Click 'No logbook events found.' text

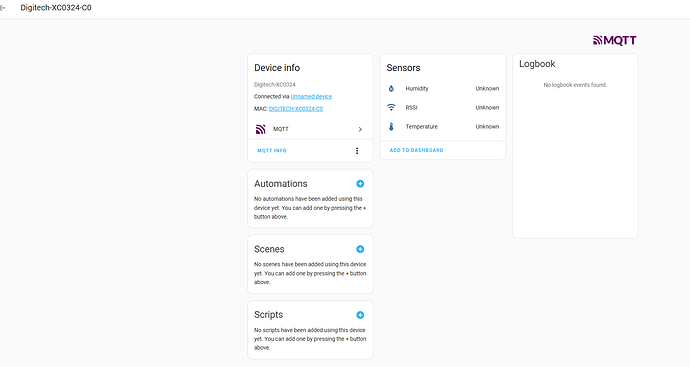[x=575, y=85]
